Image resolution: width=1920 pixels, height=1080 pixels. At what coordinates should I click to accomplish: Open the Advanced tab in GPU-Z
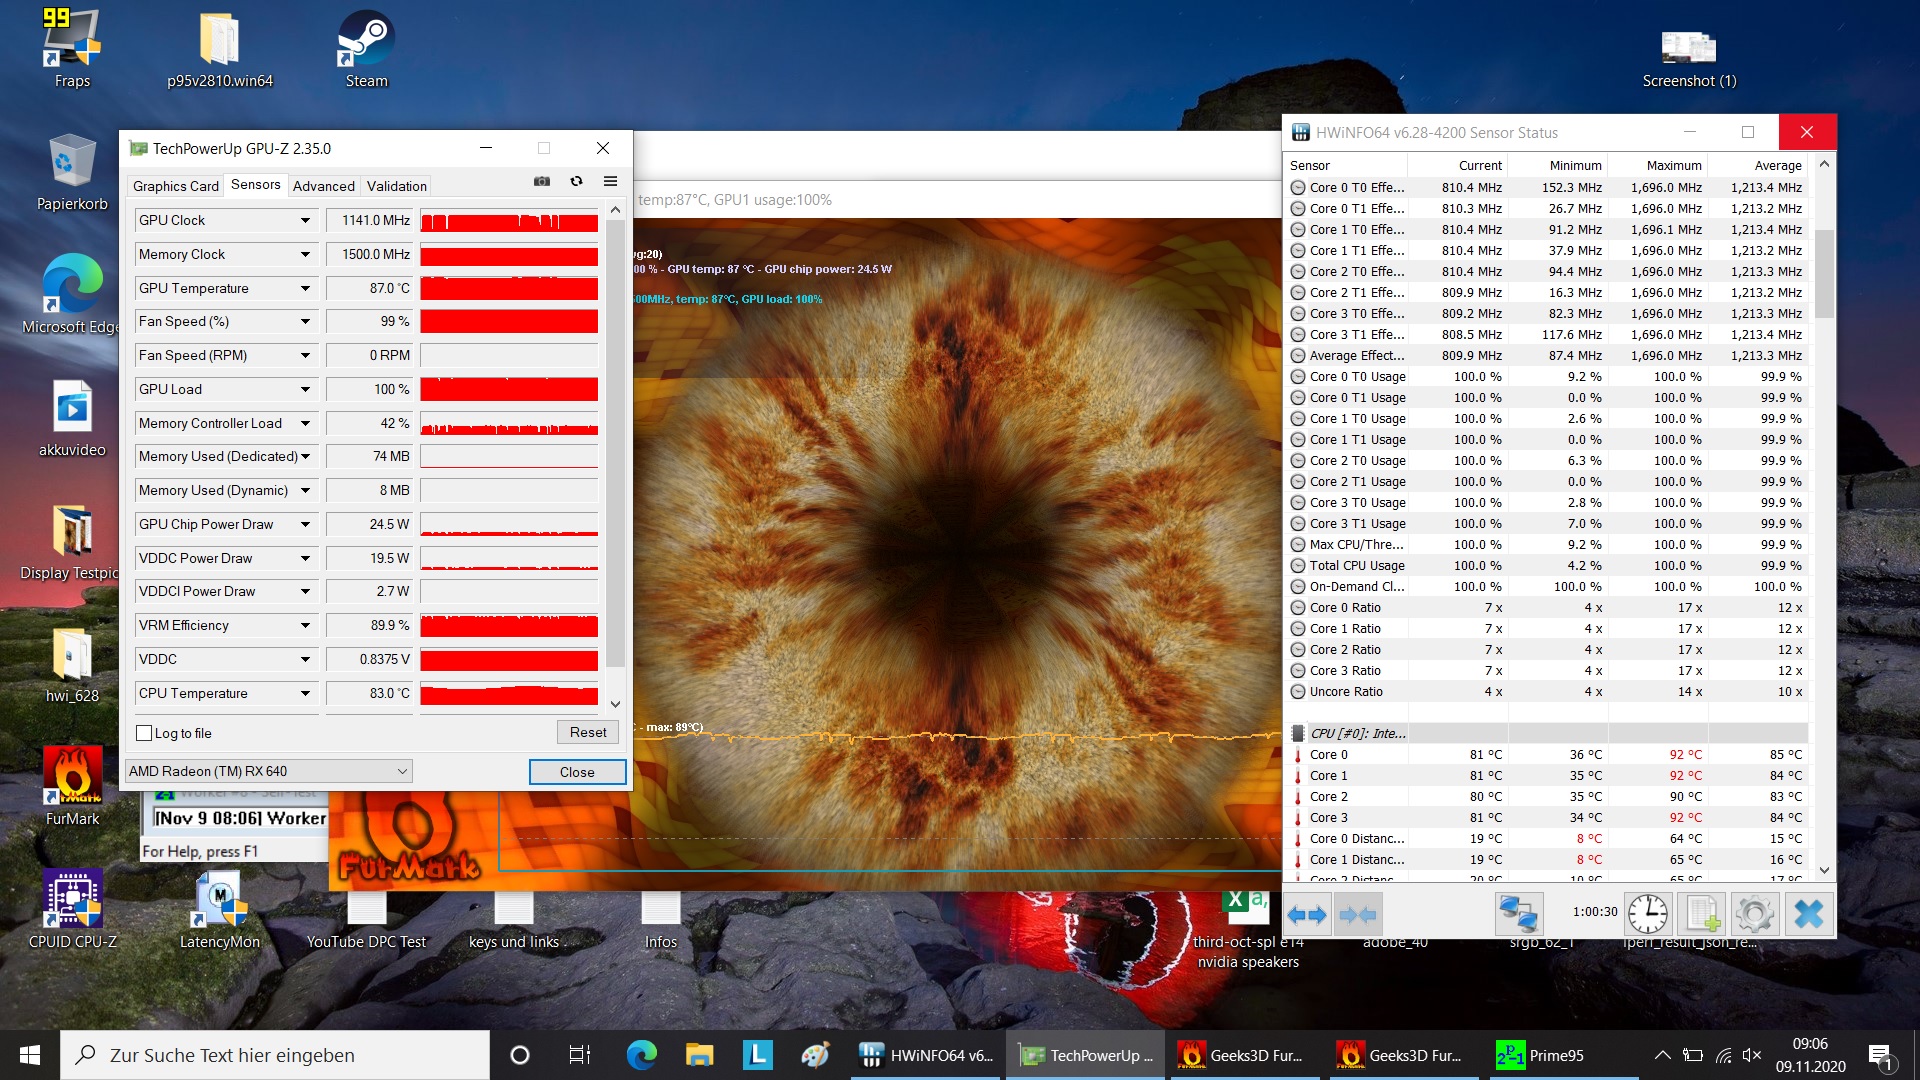point(323,186)
